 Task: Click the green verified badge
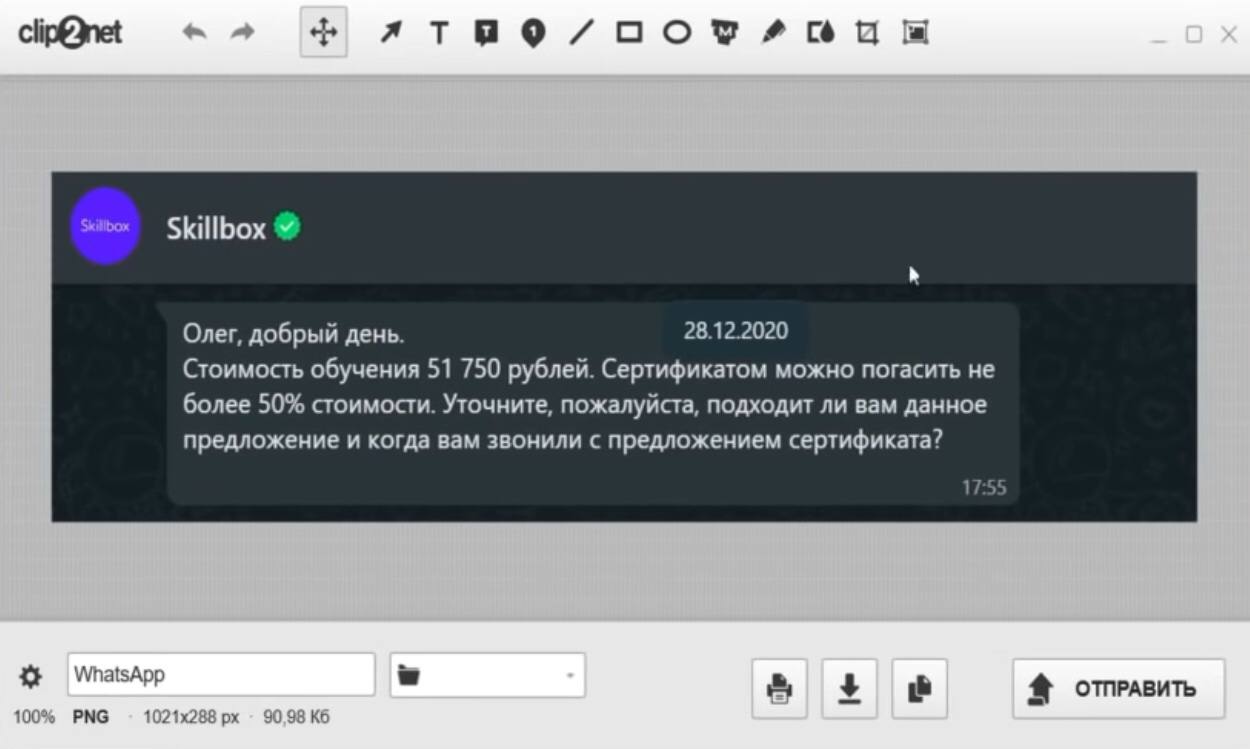[288, 227]
